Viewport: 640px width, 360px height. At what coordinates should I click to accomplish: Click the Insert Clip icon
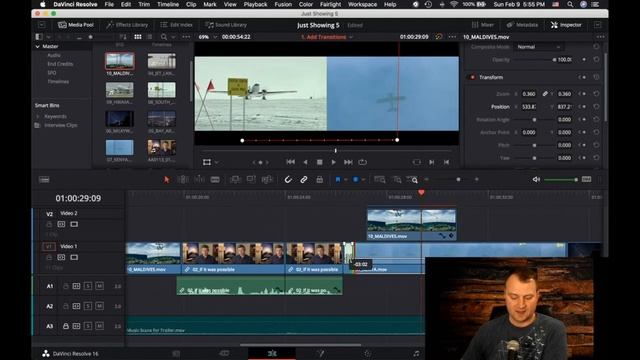tap(235, 180)
